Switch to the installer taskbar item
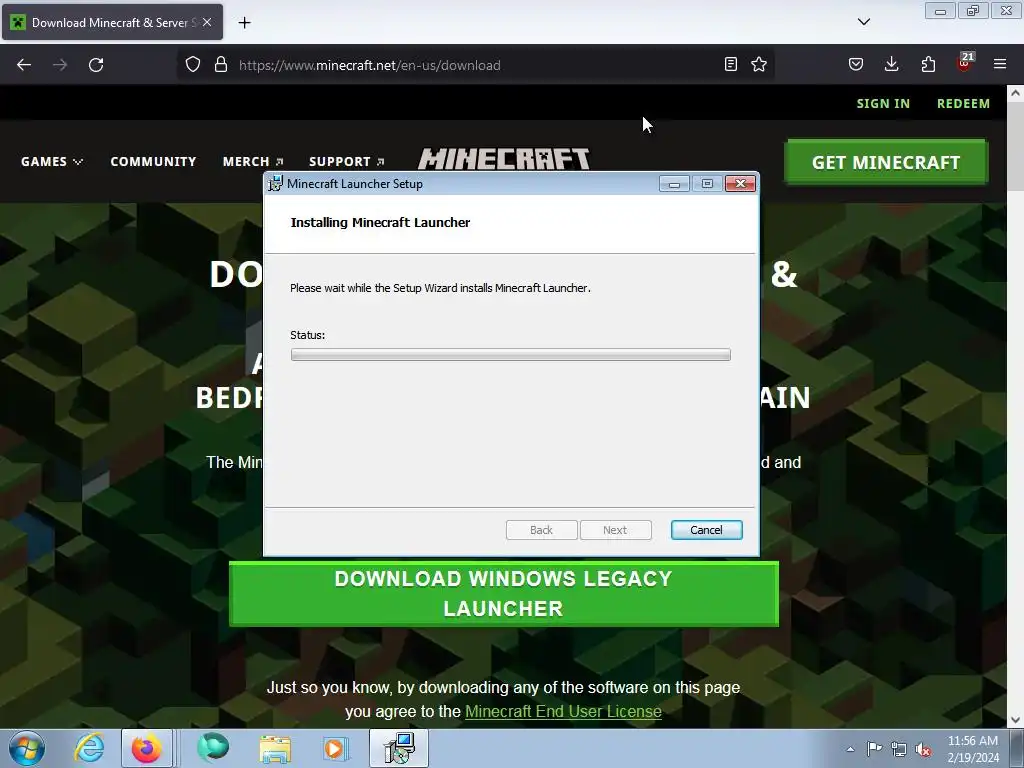Screen dimensions: 1024x768 tap(399, 748)
